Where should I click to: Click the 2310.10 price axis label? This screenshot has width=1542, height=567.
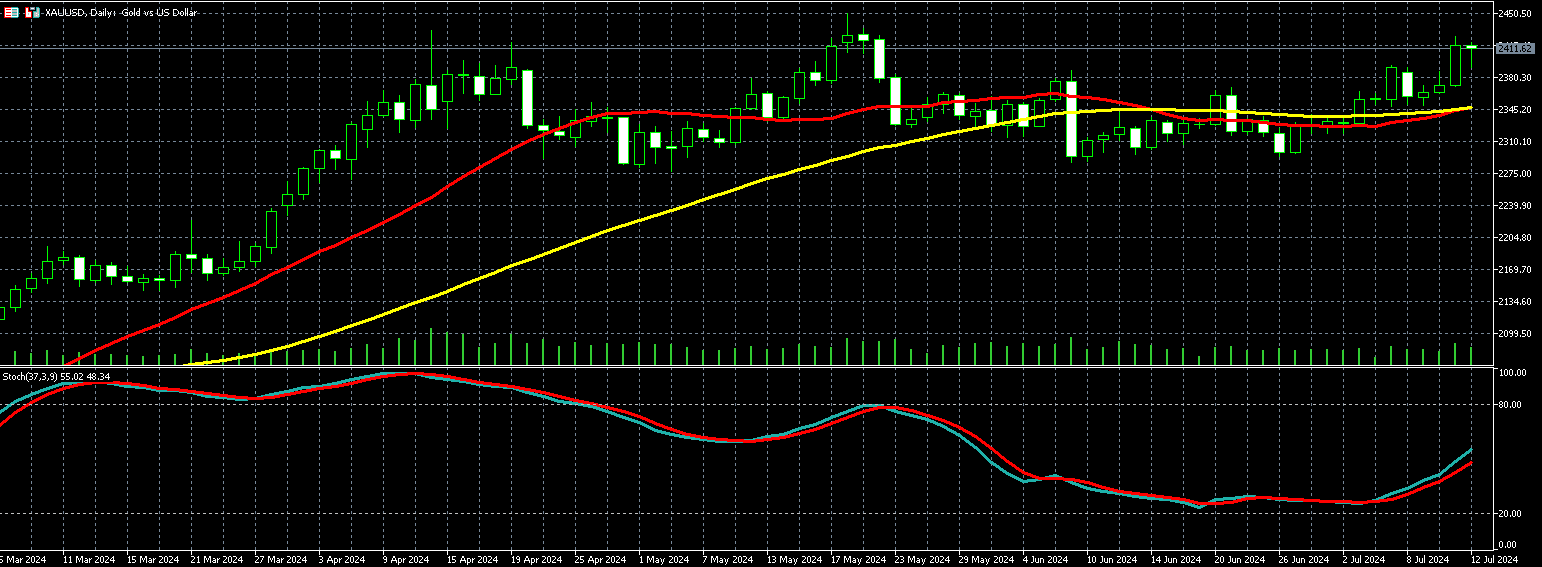pos(1516,141)
